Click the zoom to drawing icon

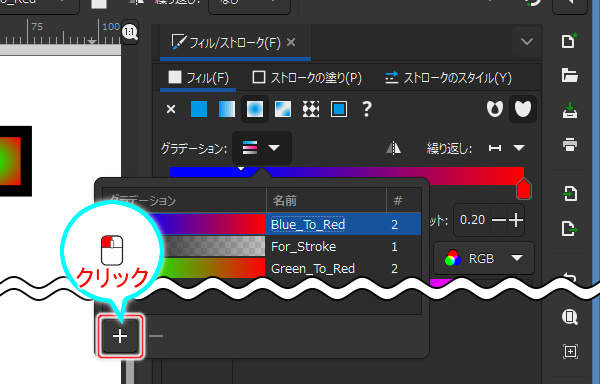pos(570,351)
